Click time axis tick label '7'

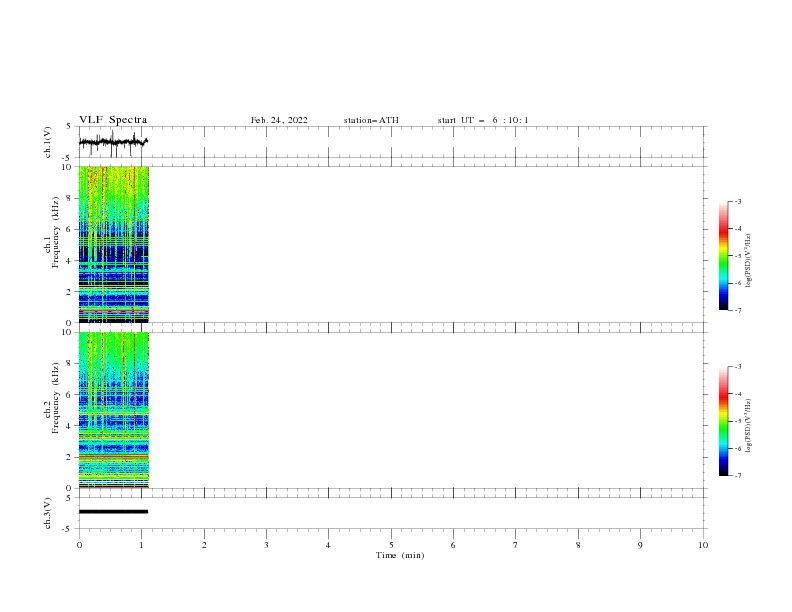(x=515, y=545)
